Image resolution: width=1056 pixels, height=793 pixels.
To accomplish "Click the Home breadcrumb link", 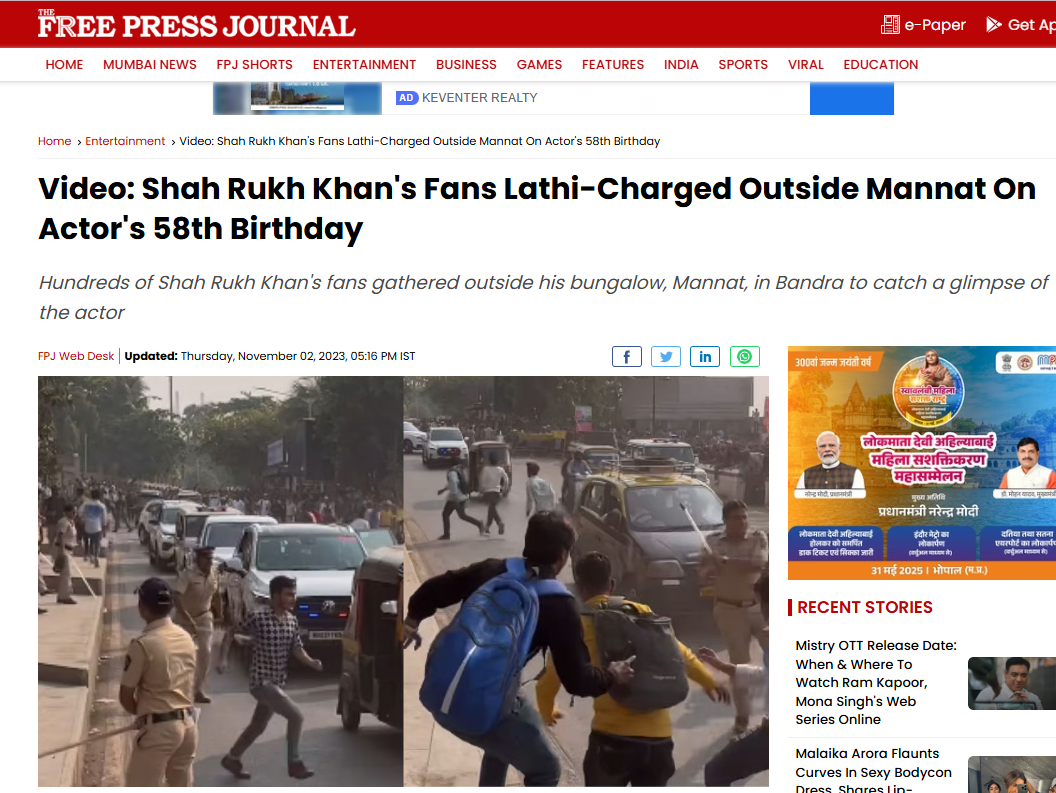I will 55,141.
